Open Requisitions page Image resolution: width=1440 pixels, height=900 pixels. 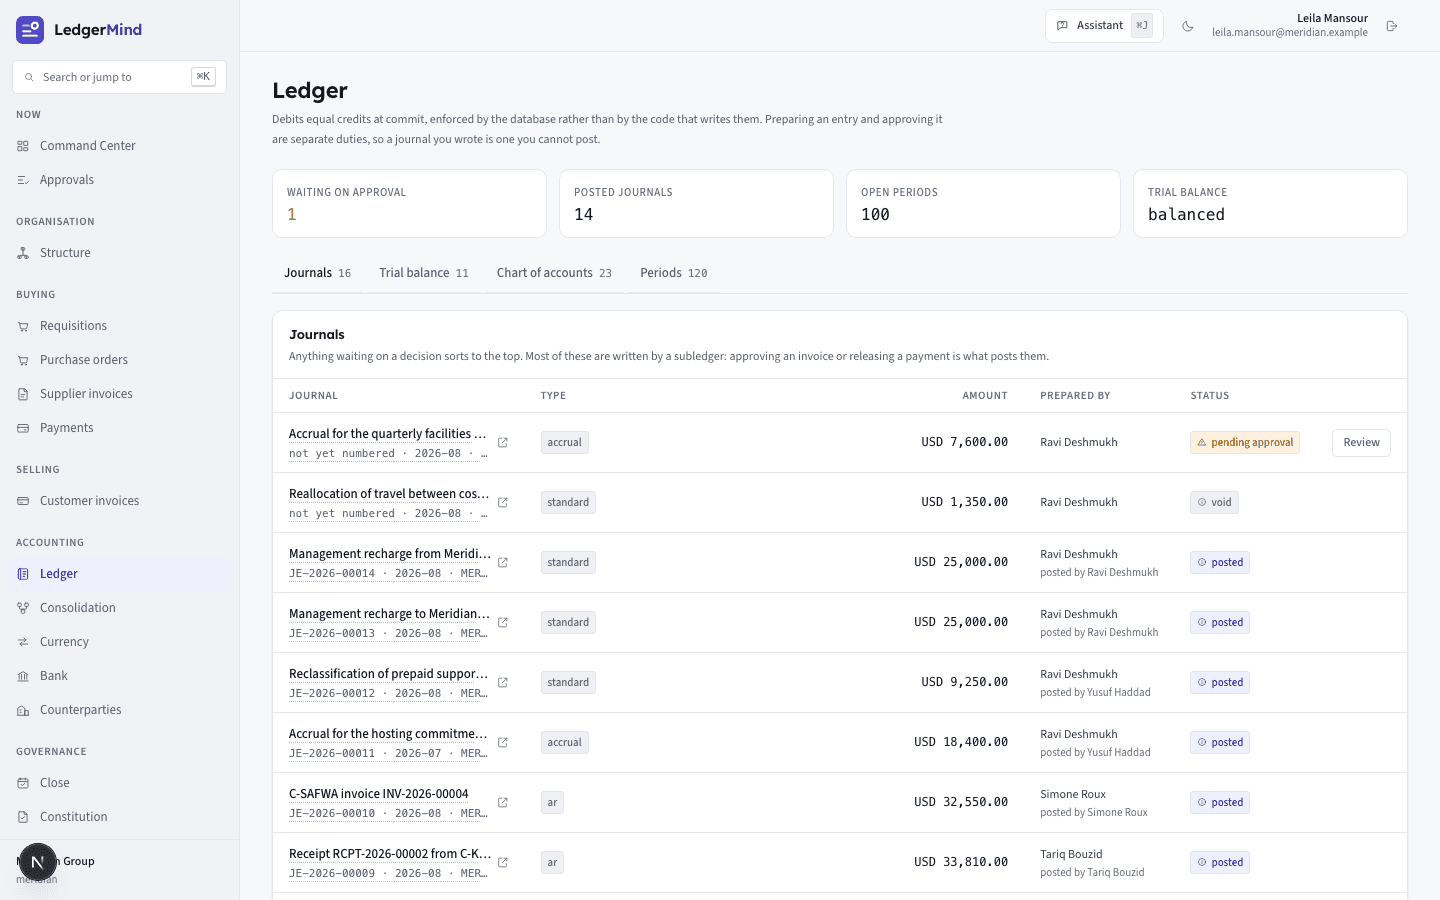(119, 326)
